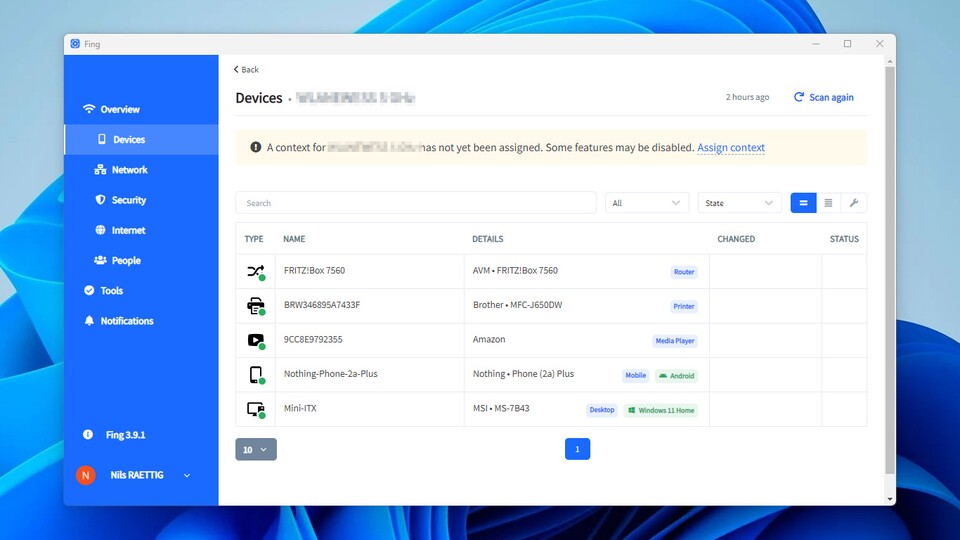Click the user avatar with the letter N
Screen dimensions: 960x540
click(86, 475)
